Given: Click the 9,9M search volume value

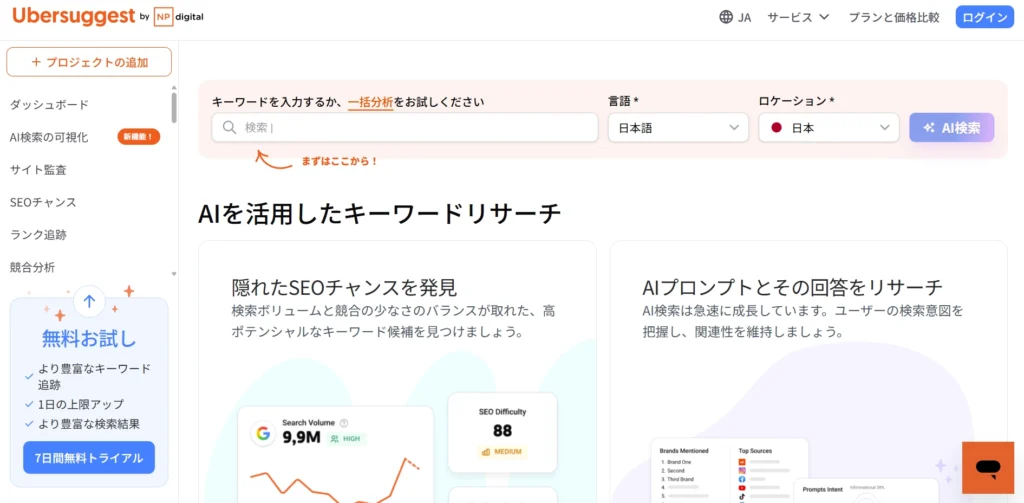Looking at the screenshot, I should (x=301, y=438).
